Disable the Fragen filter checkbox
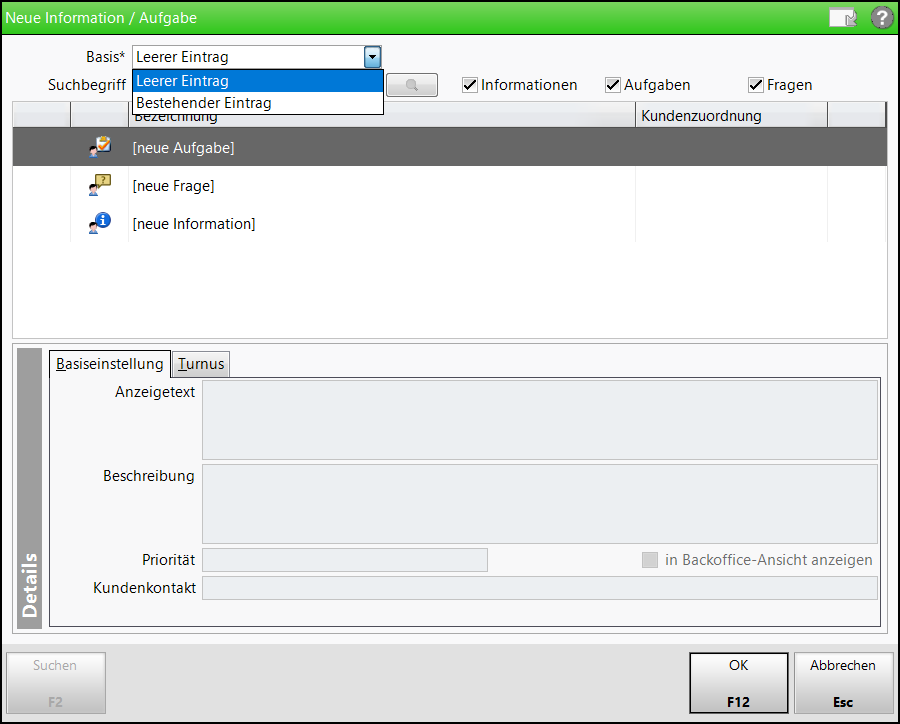900x724 pixels. tap(756, 85)
